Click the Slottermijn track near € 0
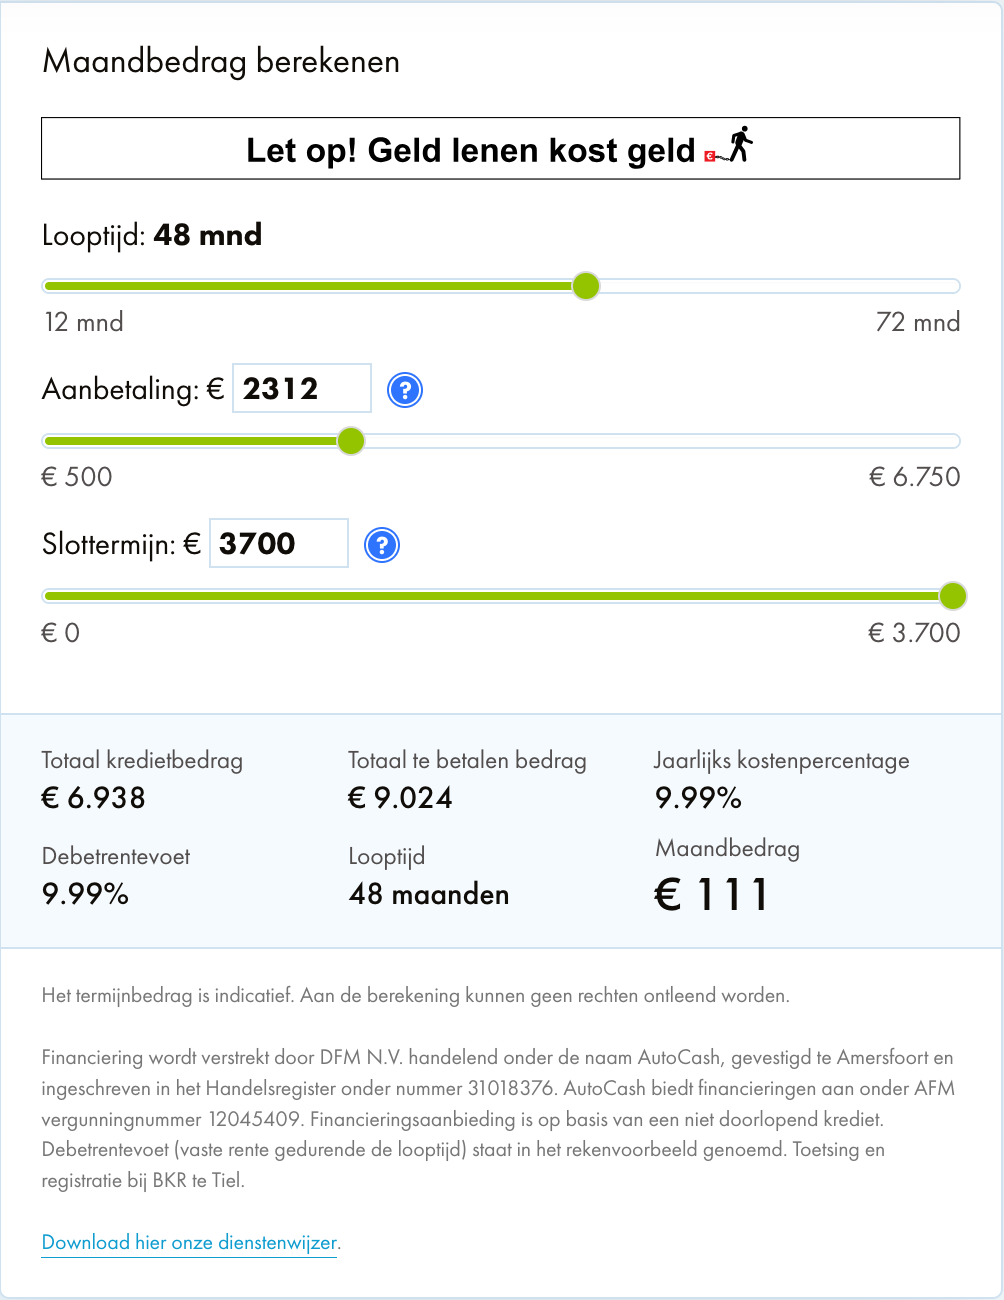This screenshot has height=1300, width=1004. click(x=60, y=596)
